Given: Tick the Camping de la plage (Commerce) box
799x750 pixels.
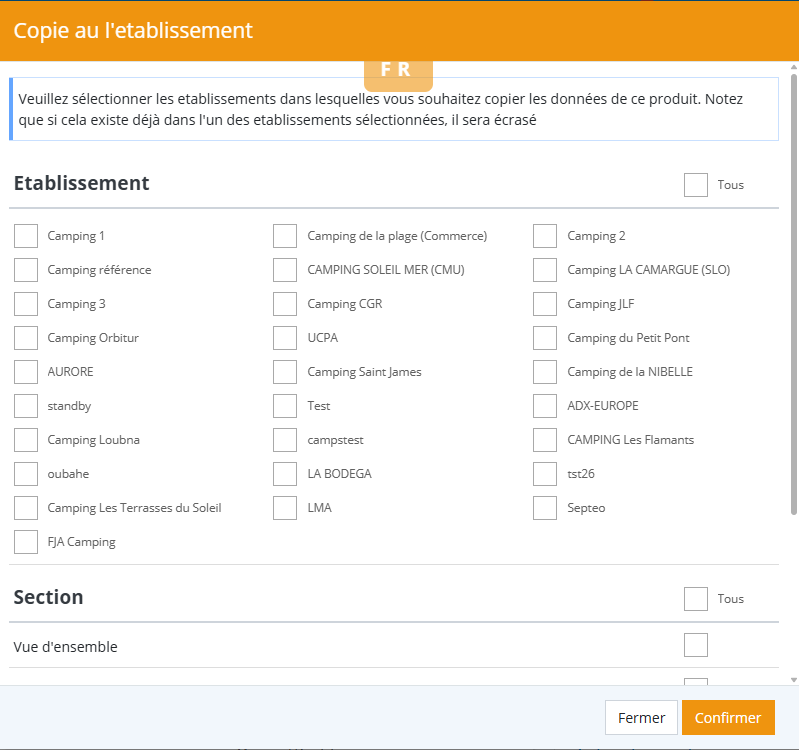Looking at the screenshot, I should click(285, 236).
